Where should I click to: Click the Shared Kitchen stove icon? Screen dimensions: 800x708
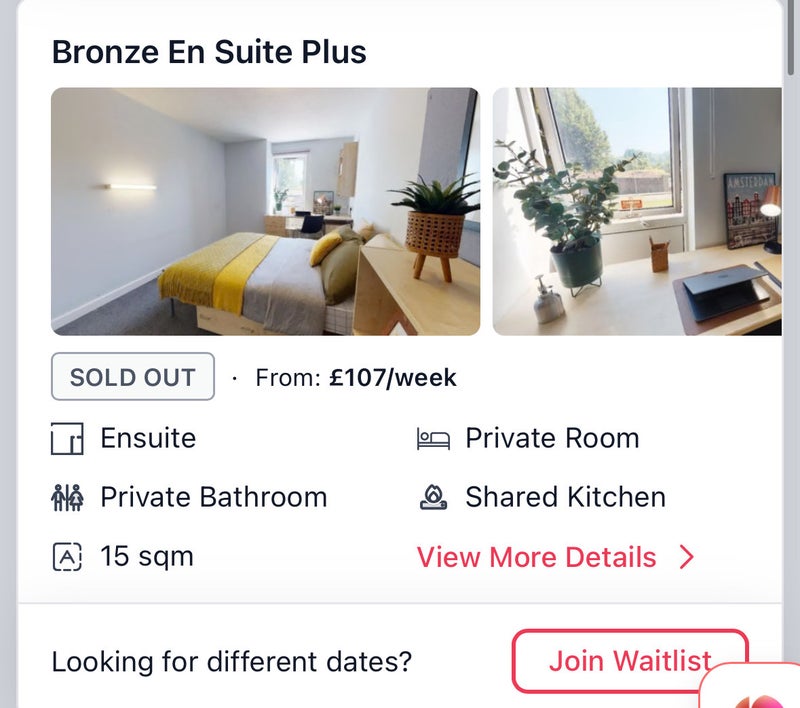pos(433,497)
